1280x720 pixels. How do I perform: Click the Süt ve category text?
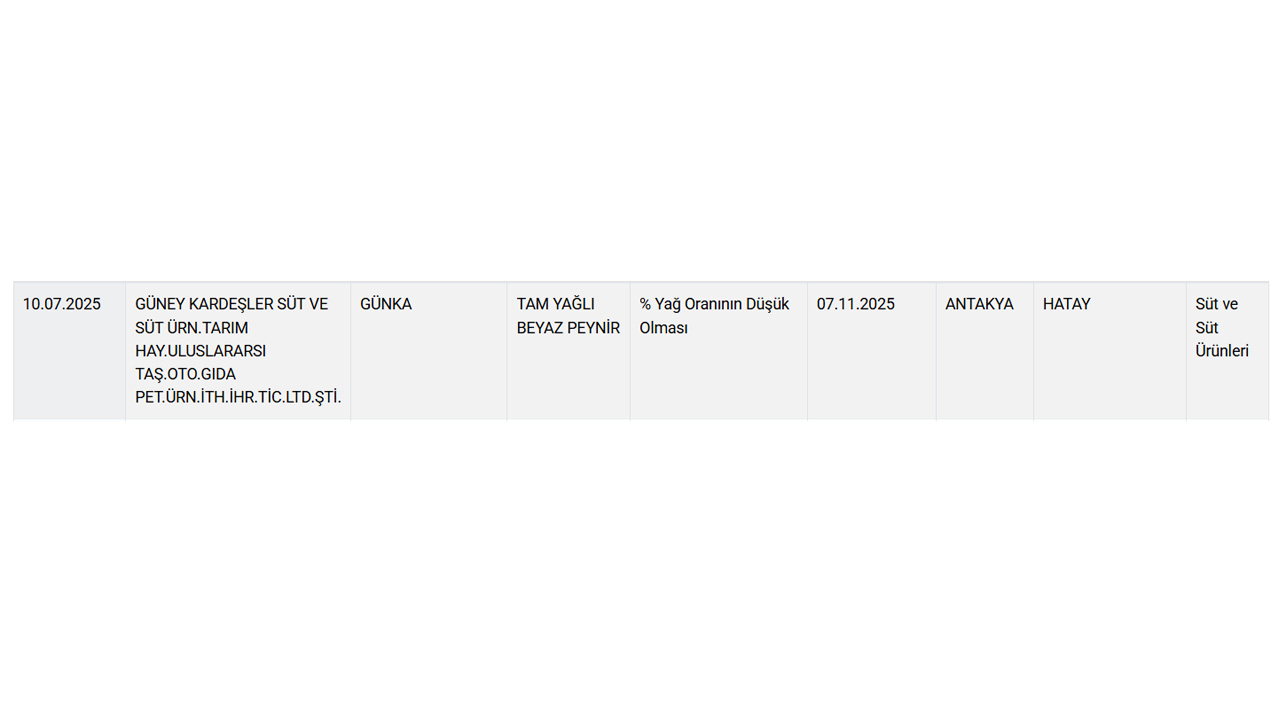[x=1216, y=304]
